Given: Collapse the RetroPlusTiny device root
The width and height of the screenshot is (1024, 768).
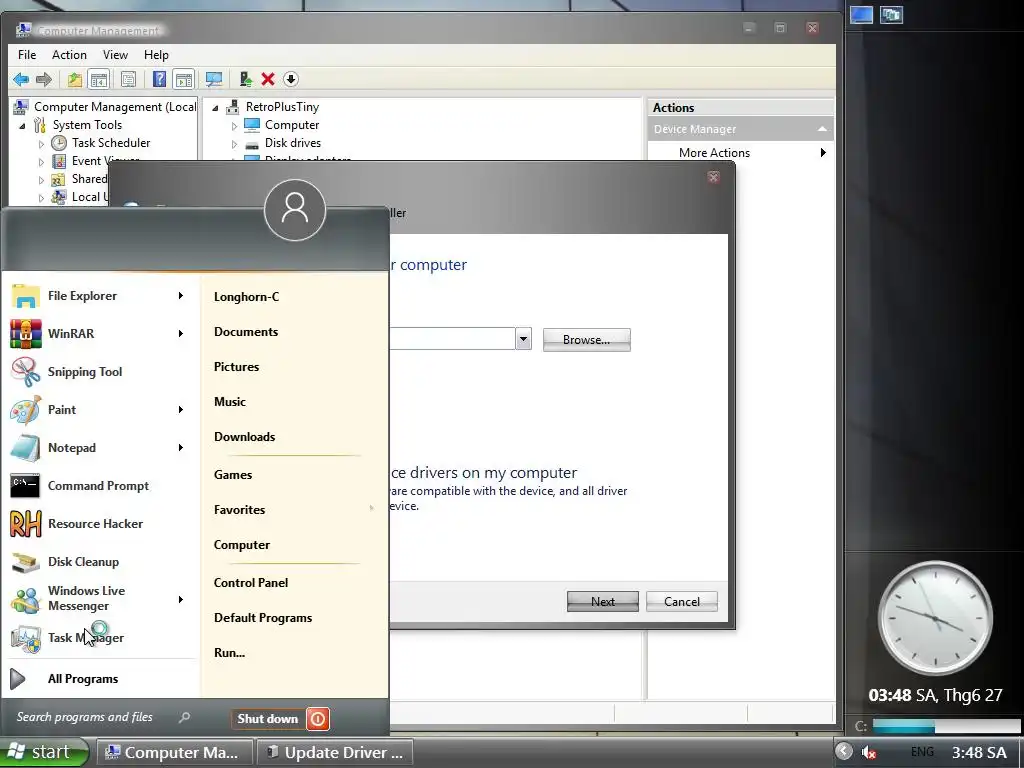Looking at the screenshot, I should click(x=216, y=108).
